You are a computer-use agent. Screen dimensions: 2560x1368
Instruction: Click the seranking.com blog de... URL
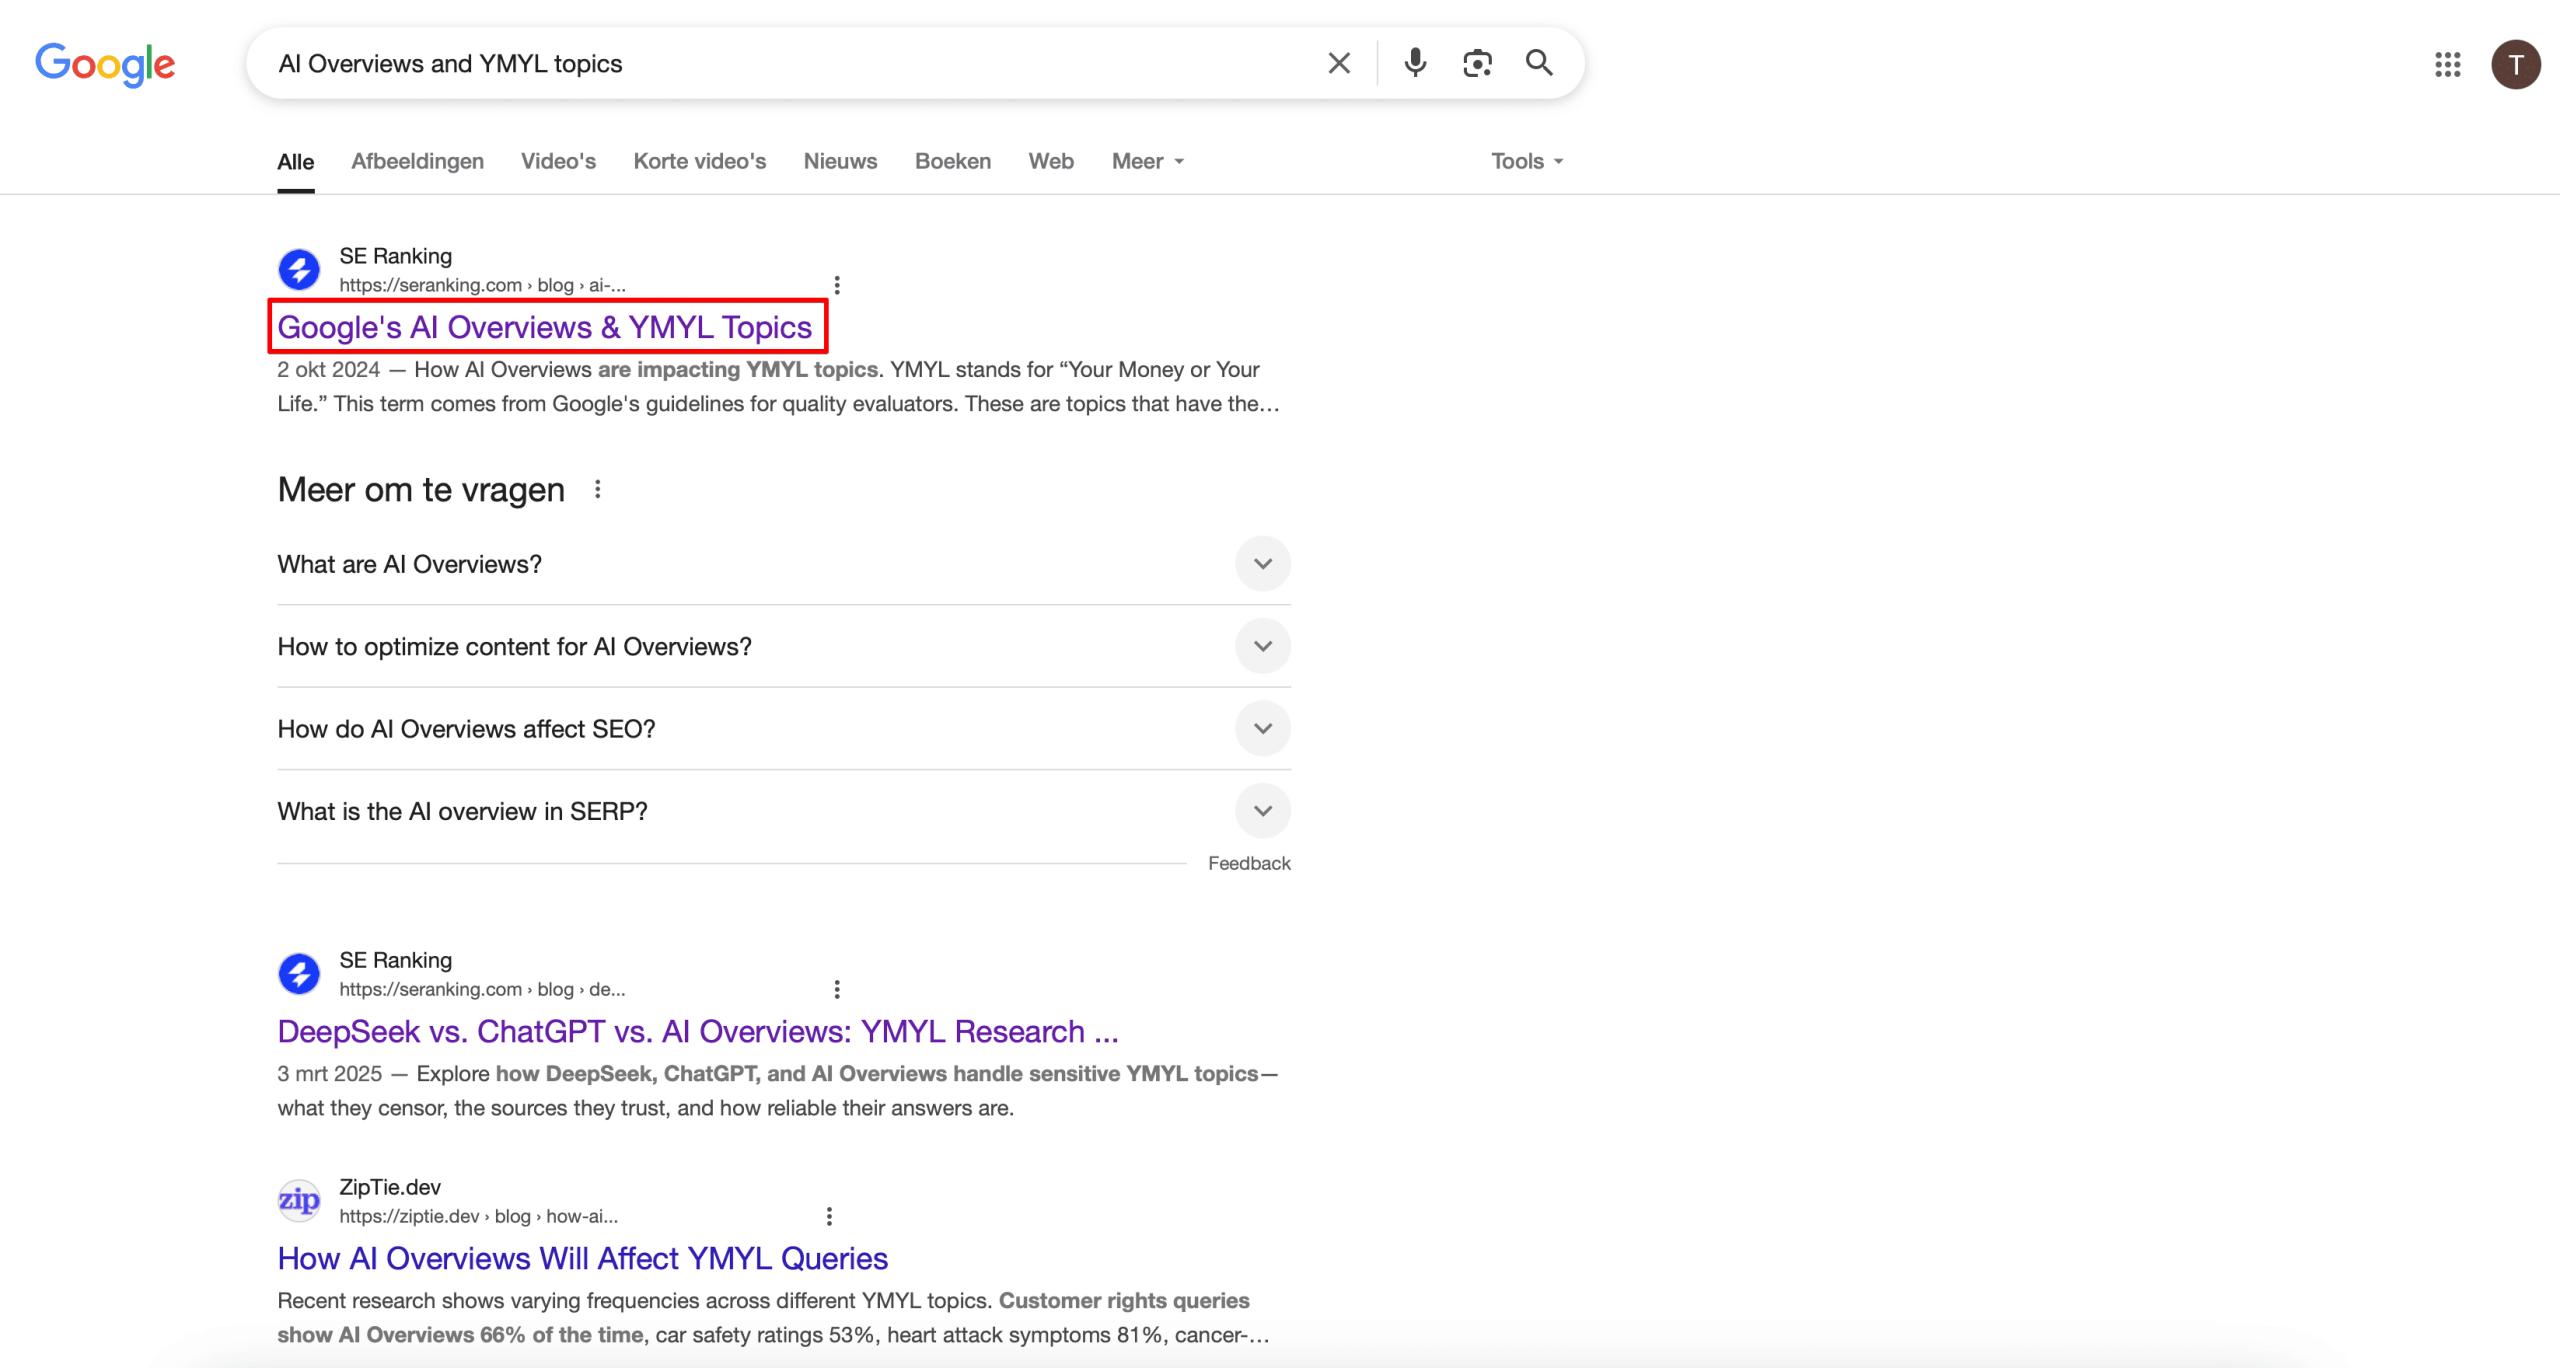pos(482,989)
